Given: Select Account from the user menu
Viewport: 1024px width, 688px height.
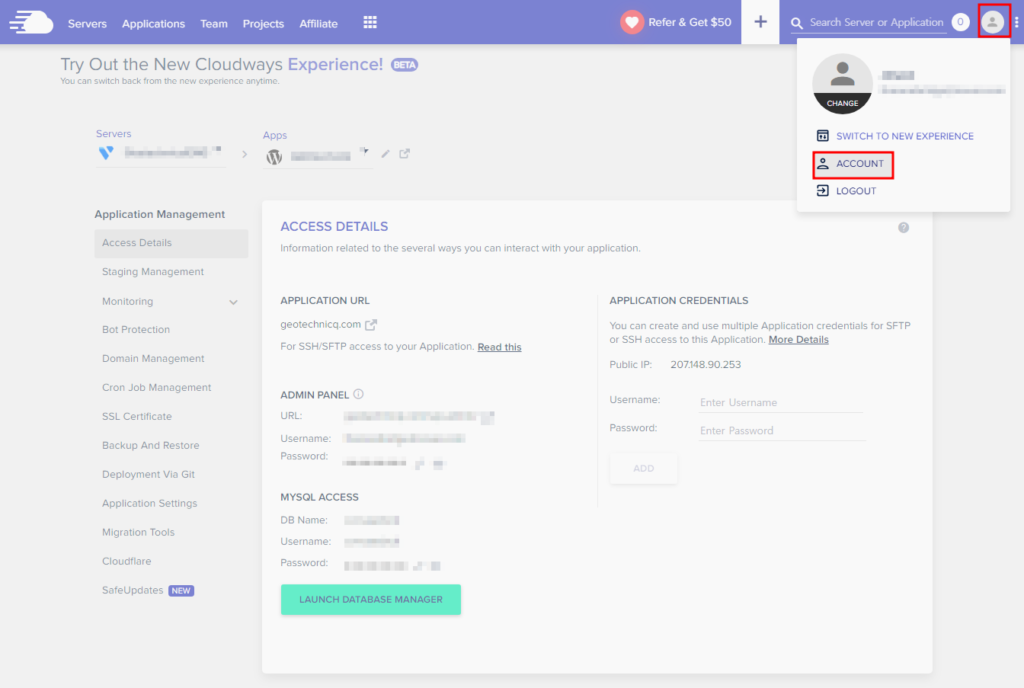Looking at the screenshot, I should (x=859, y=164).
